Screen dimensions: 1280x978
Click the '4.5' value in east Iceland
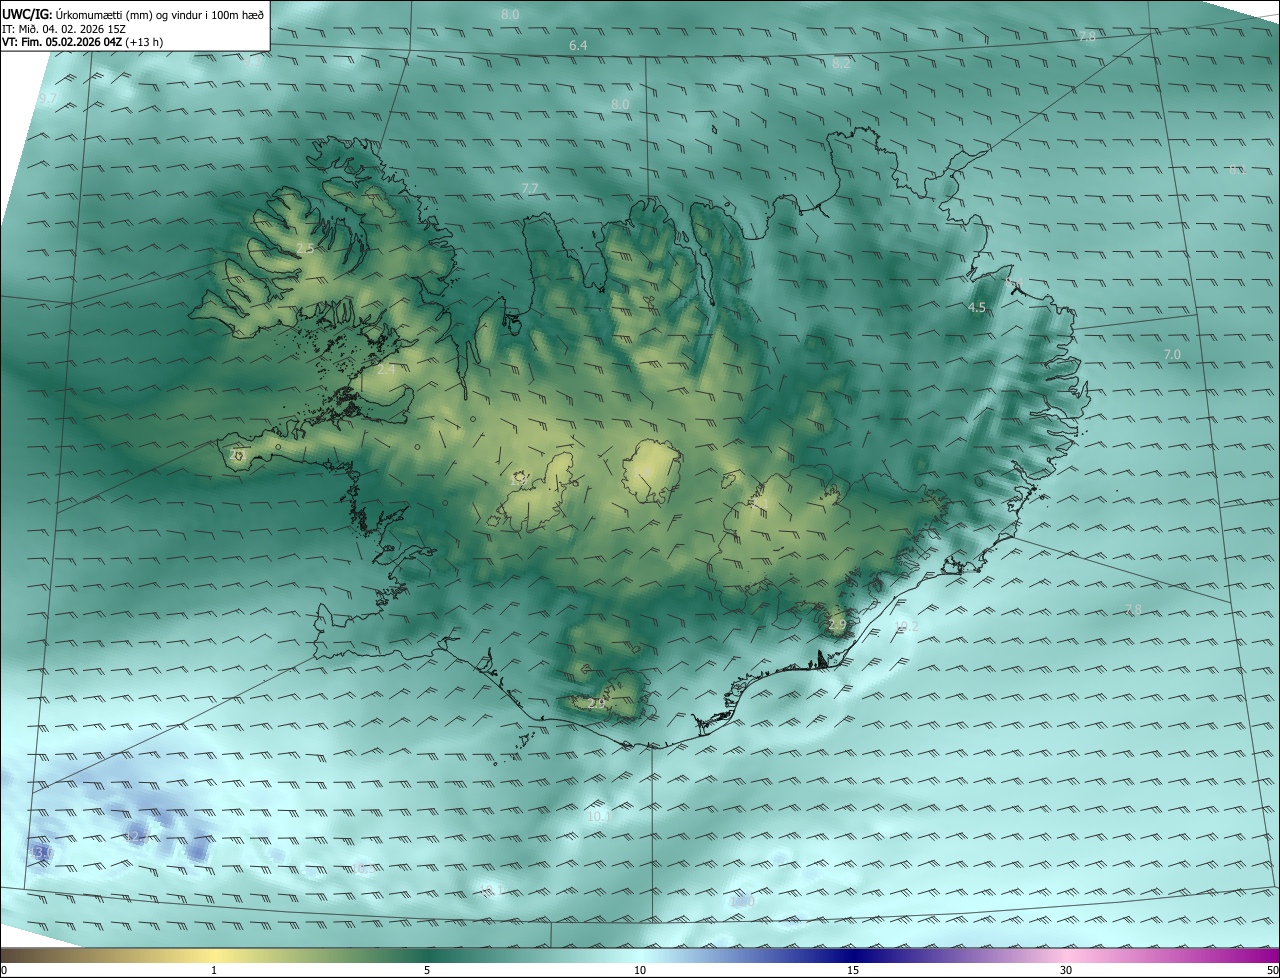click(x=977, y=308)
